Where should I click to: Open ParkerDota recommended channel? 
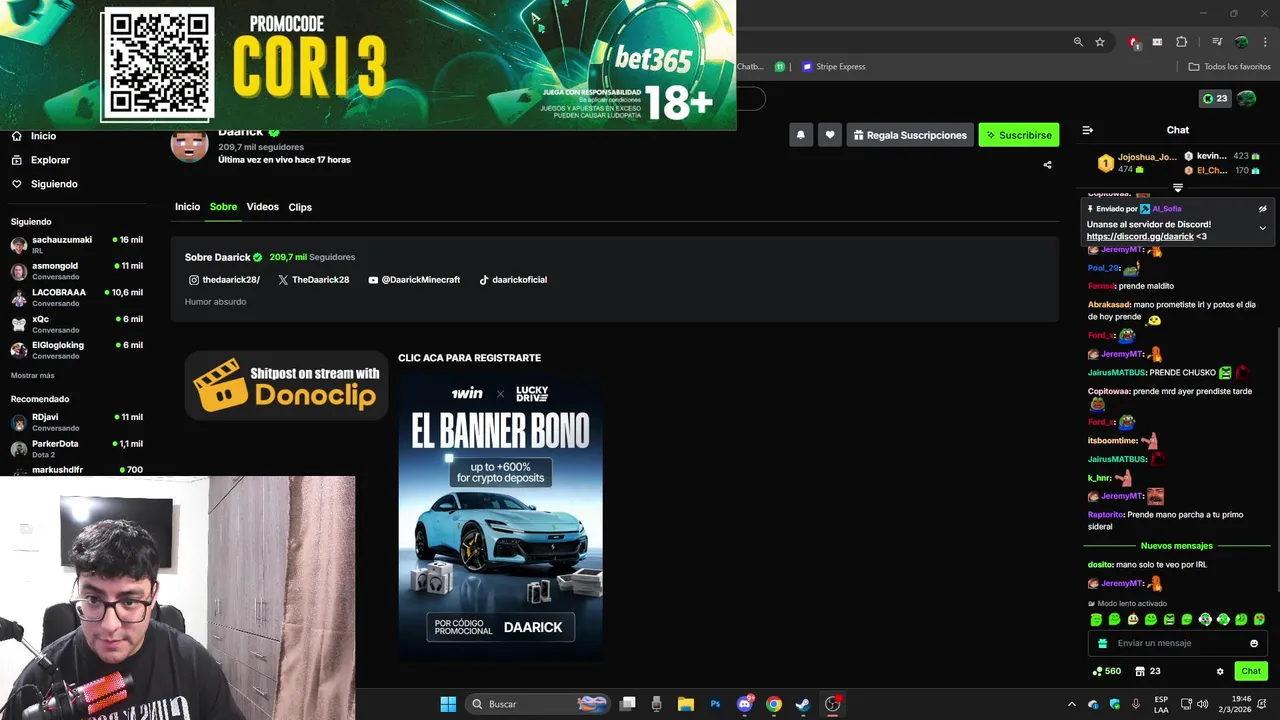click(77, 448)
